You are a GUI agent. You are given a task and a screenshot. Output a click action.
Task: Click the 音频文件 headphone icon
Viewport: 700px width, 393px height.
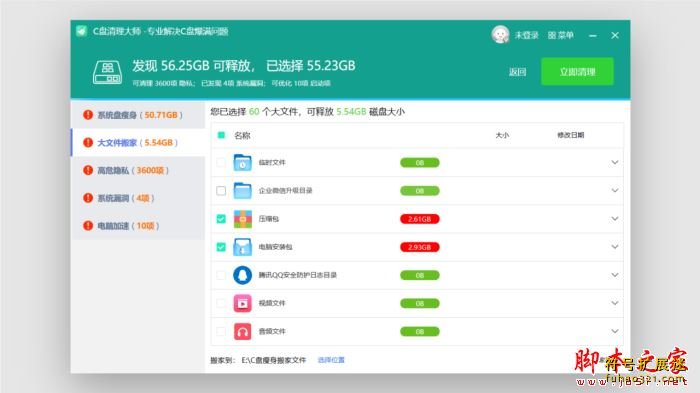pyautogui.click(x=242, y=331)
